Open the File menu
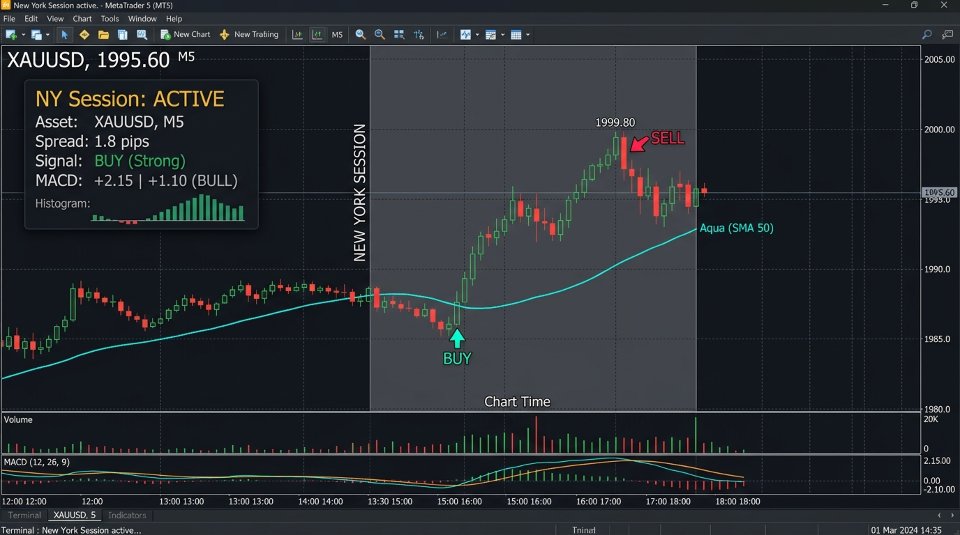Screen dimensions: 960x535 [9, 19]
